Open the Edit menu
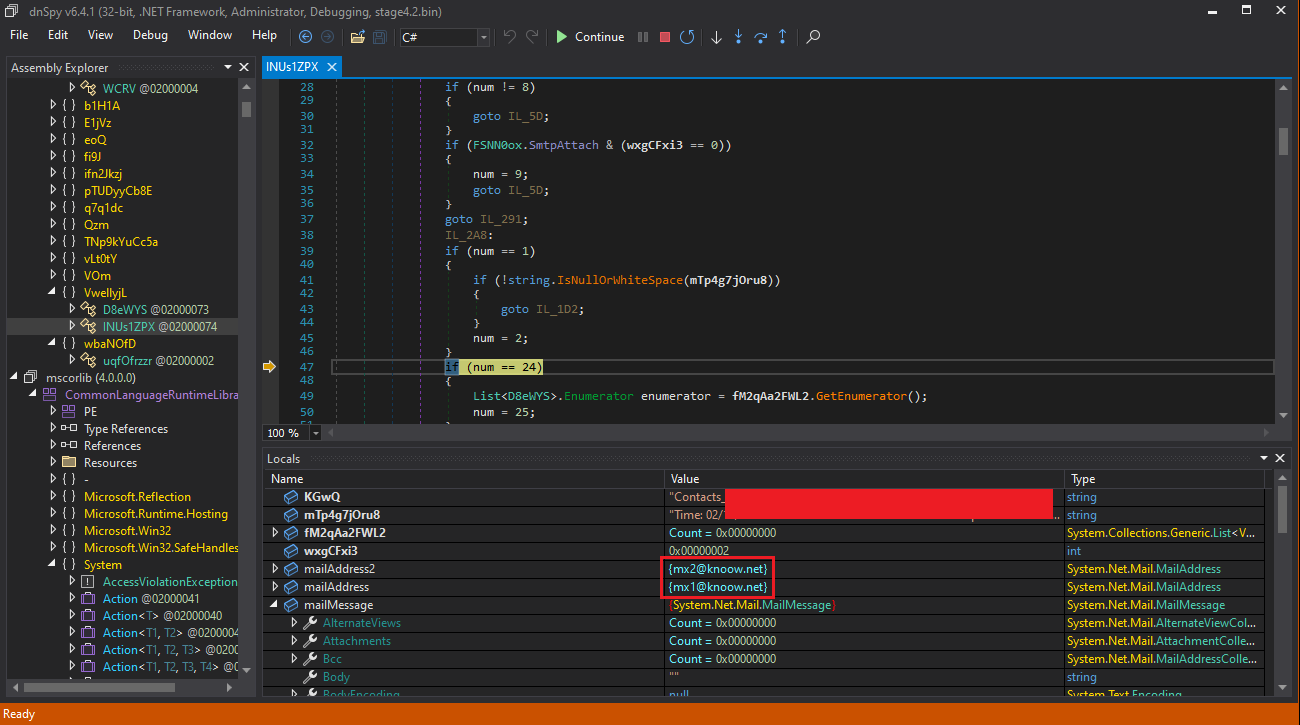The image size is (1300, 725). point(58,35)
